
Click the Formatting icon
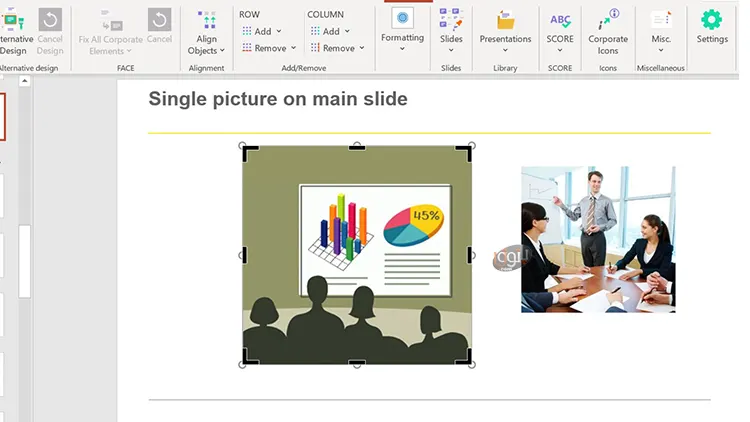pyautogui.click(x=402, y=19)
